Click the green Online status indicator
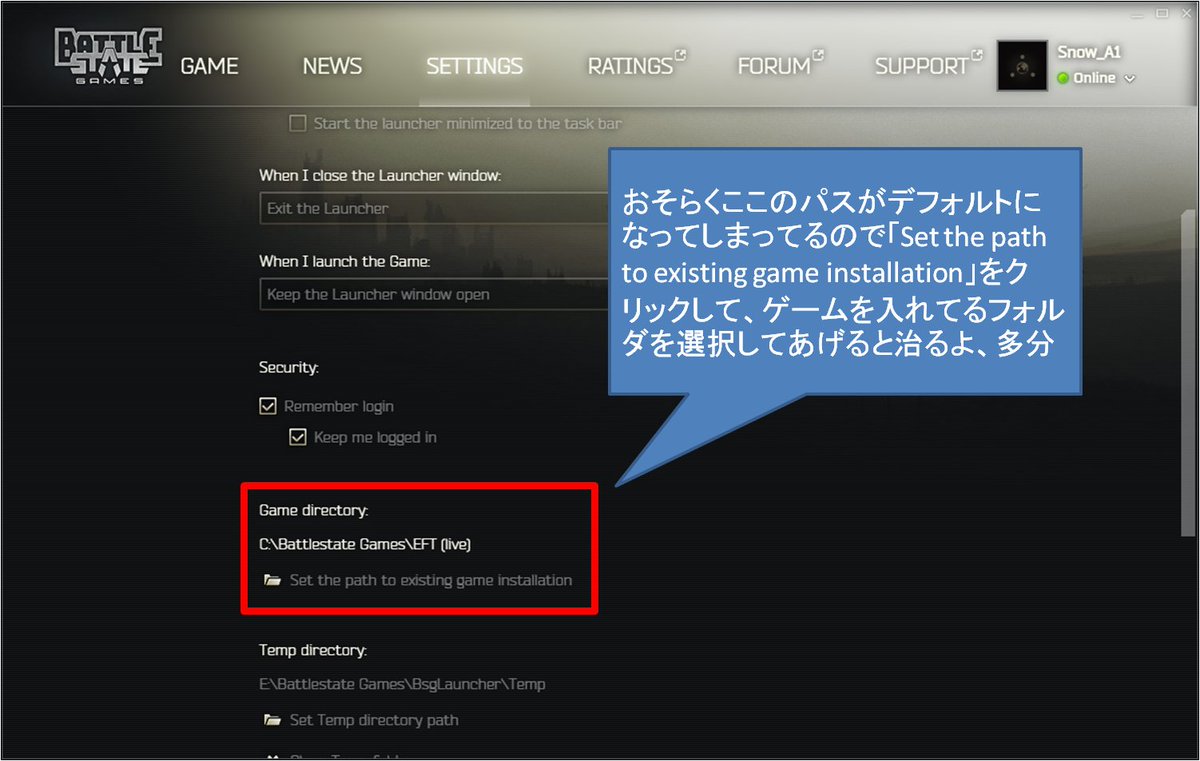The width and height of the screenshot is (1200, 761). tap(1063, 78)
